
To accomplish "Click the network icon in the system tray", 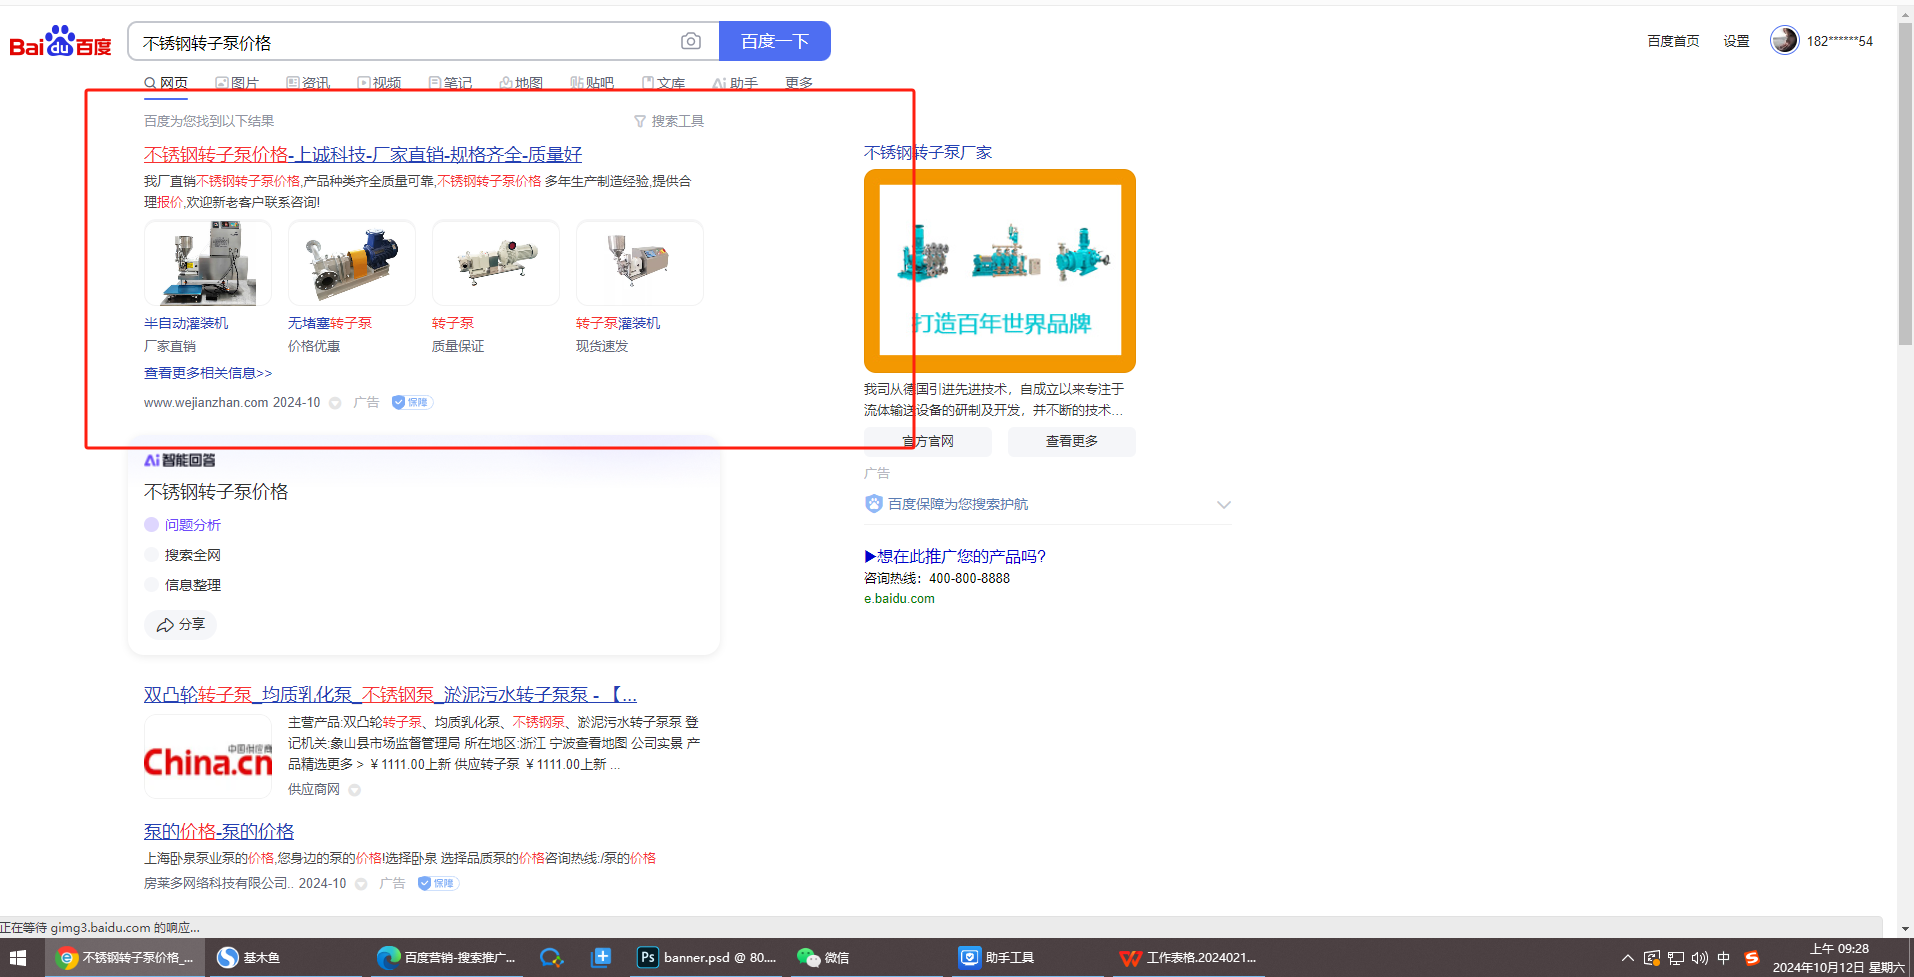I will (1676, 958).
